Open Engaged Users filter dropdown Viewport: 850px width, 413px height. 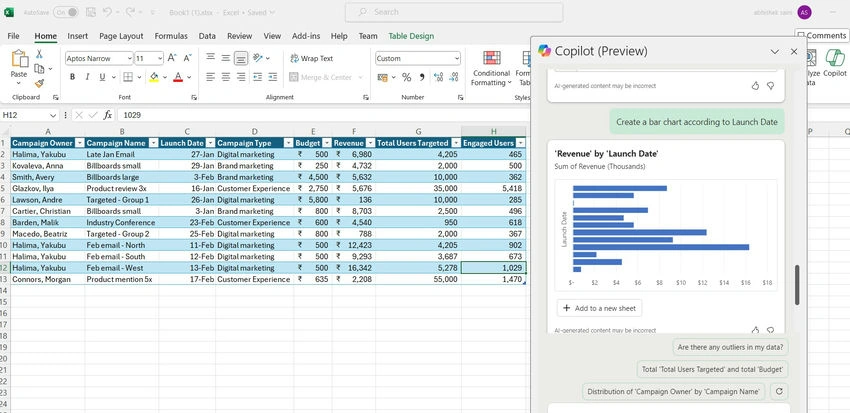(x=521, y=143)
